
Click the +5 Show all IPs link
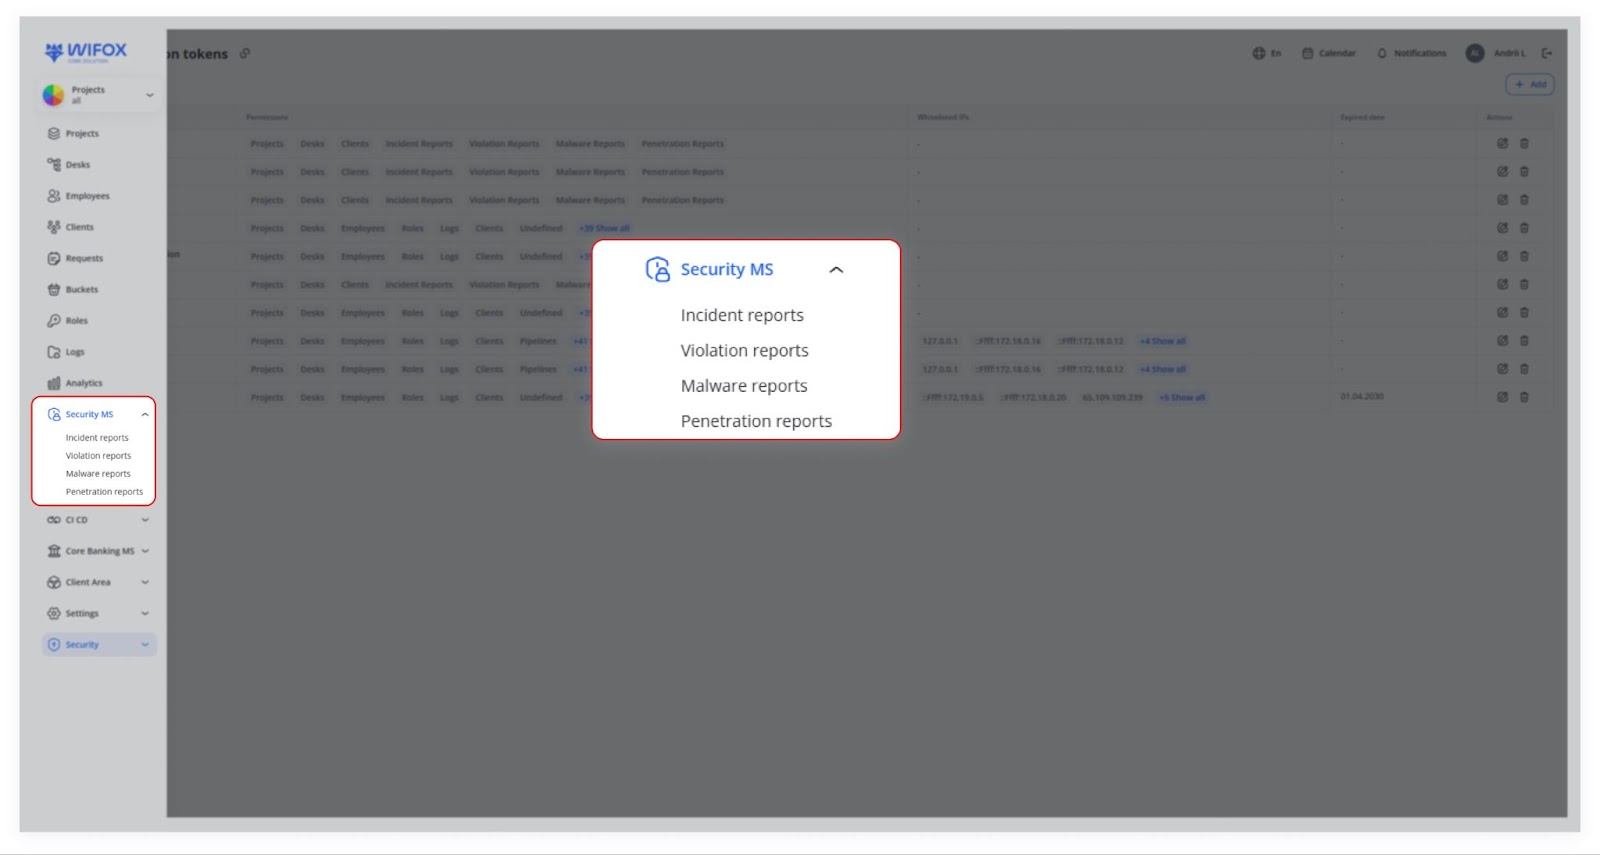[x=1182, y=397]
